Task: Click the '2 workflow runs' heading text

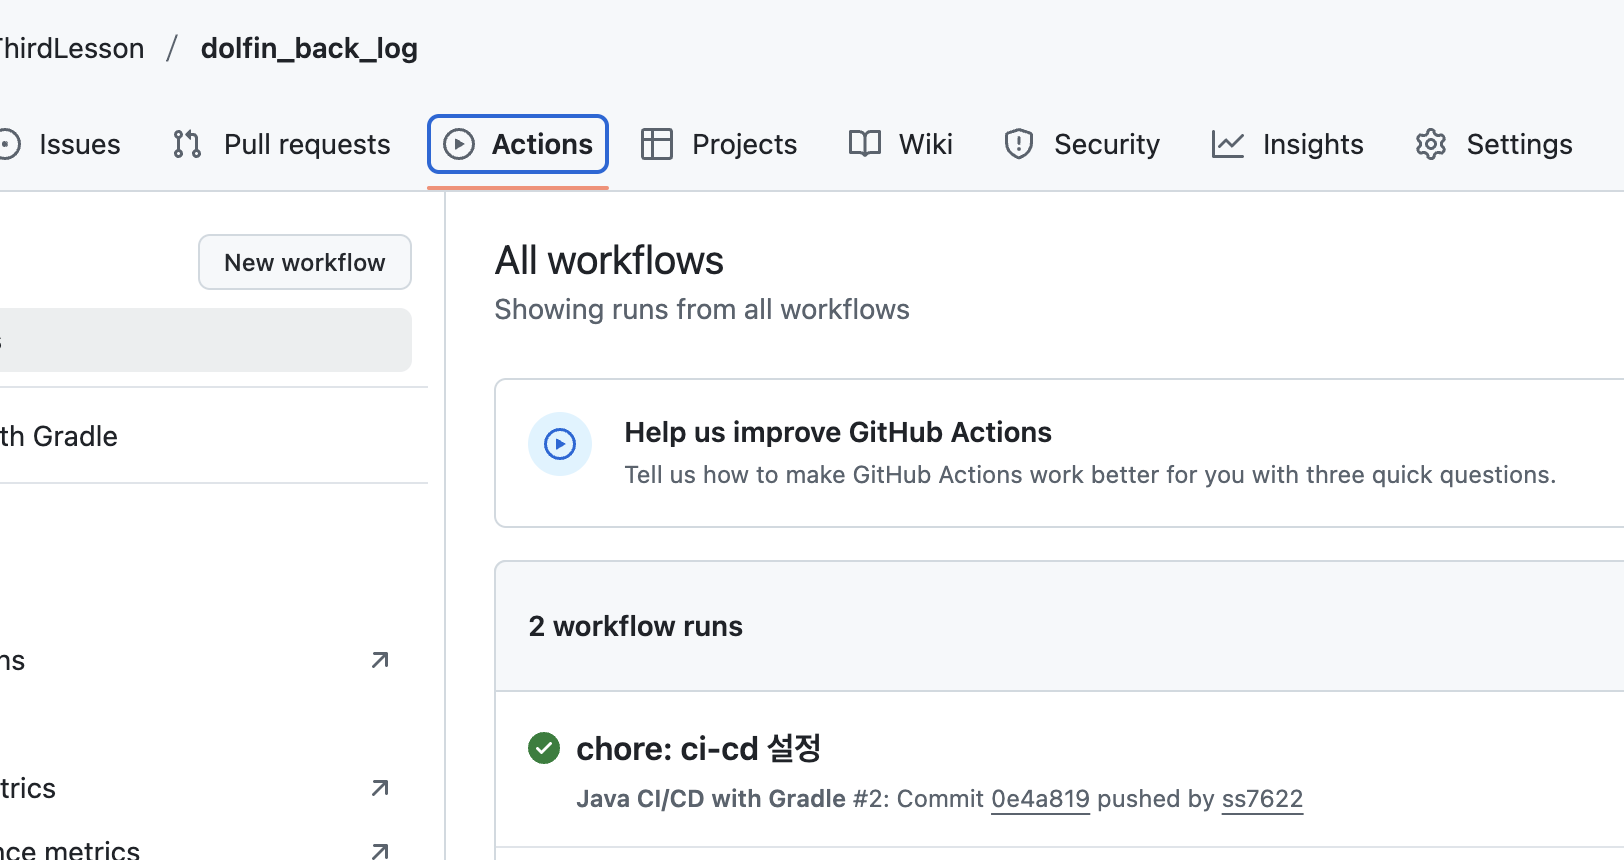Action: pos(636,626)
